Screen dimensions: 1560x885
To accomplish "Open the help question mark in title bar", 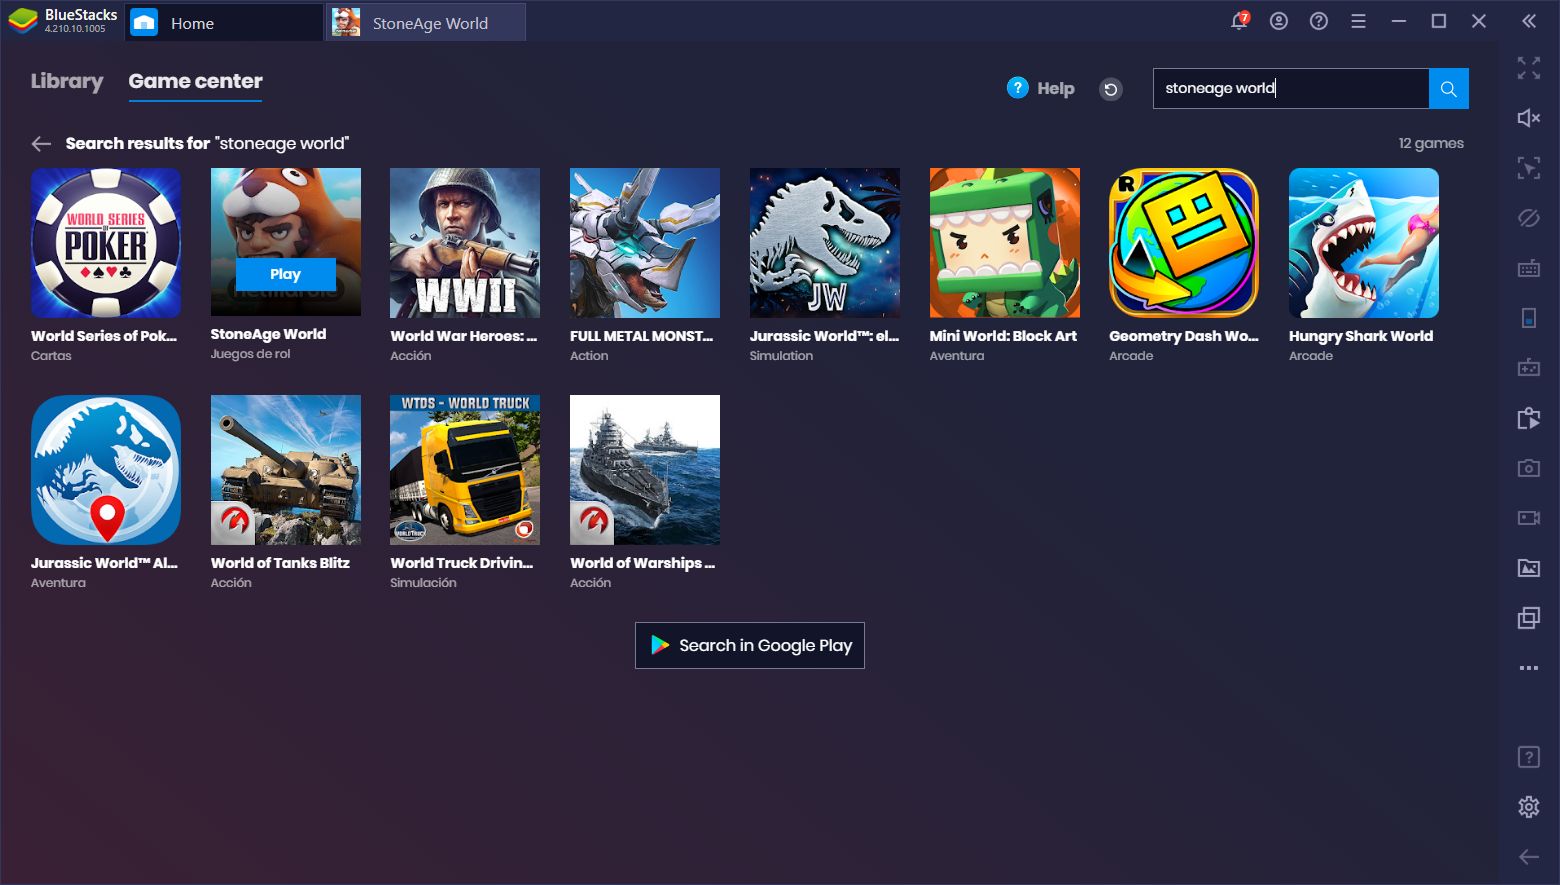I will coord(1319,21).
